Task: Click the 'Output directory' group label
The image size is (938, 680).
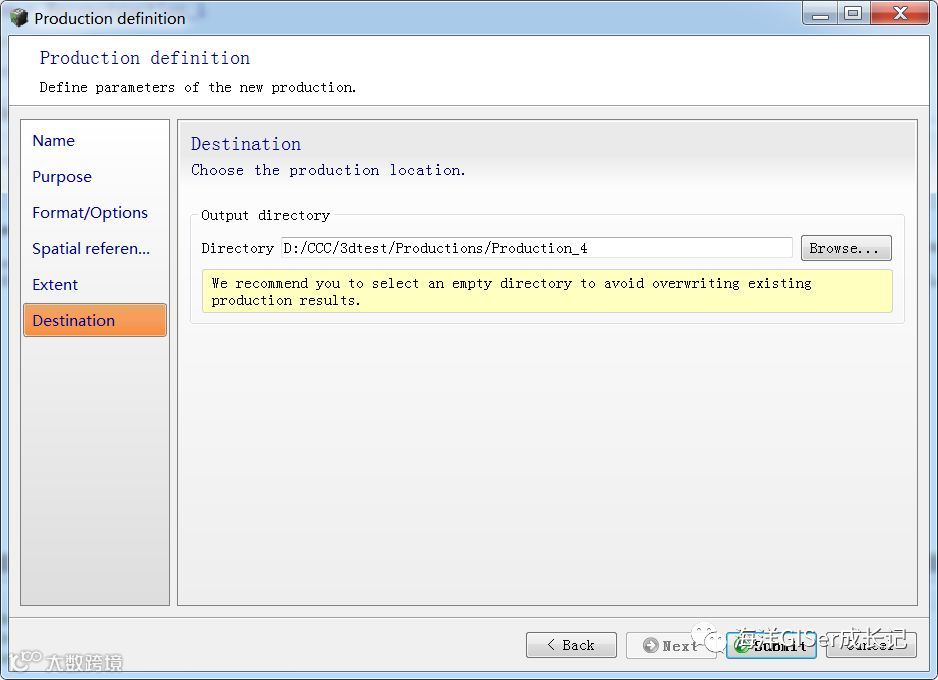Action: pos(265,215)
